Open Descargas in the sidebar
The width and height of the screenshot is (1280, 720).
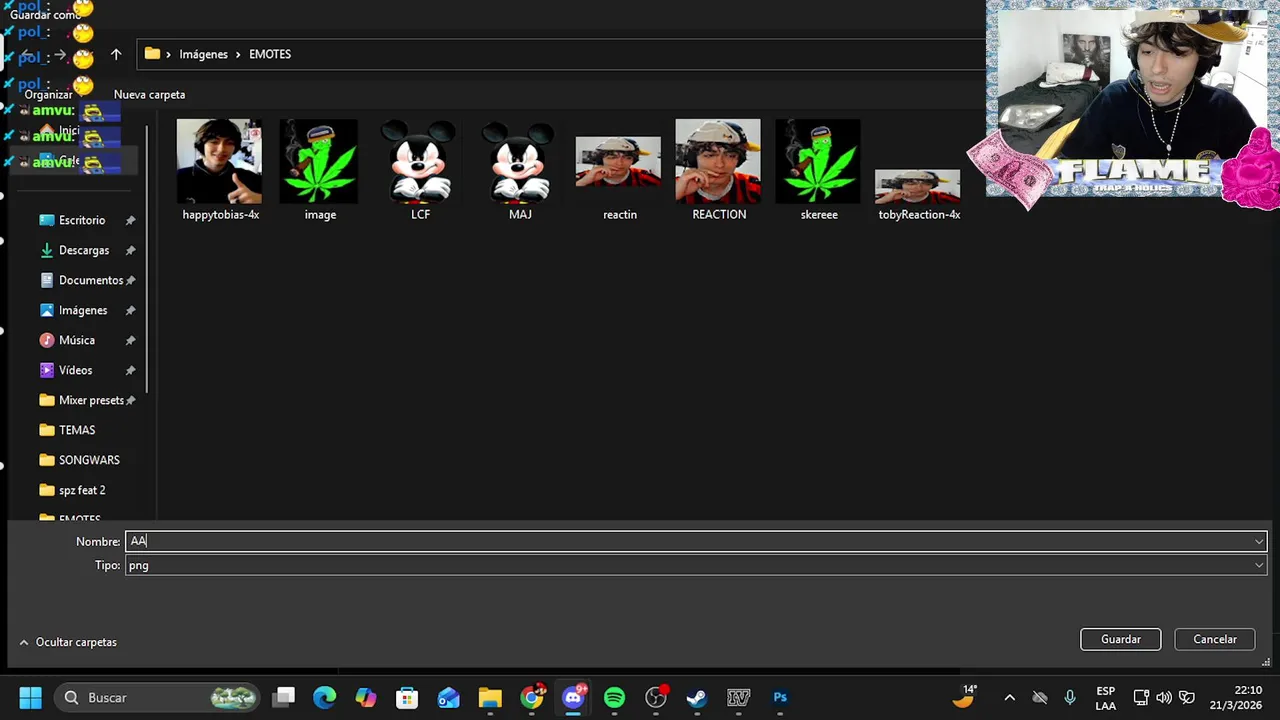tap(84, 250)
